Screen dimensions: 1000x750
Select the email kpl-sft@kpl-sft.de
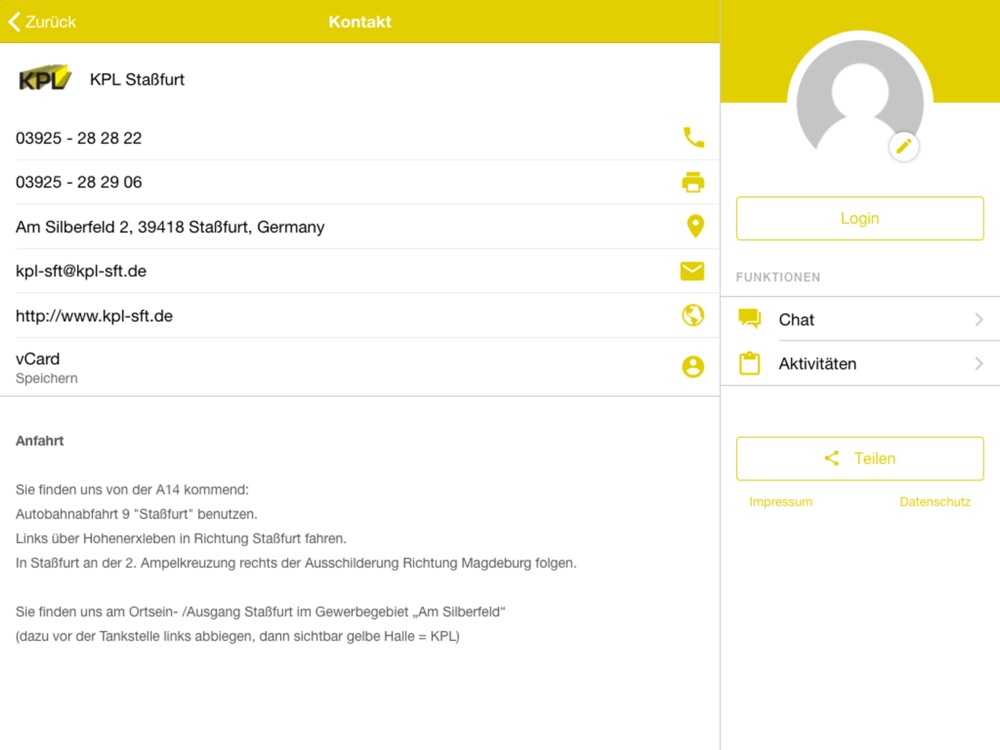(x=81, y=271)
